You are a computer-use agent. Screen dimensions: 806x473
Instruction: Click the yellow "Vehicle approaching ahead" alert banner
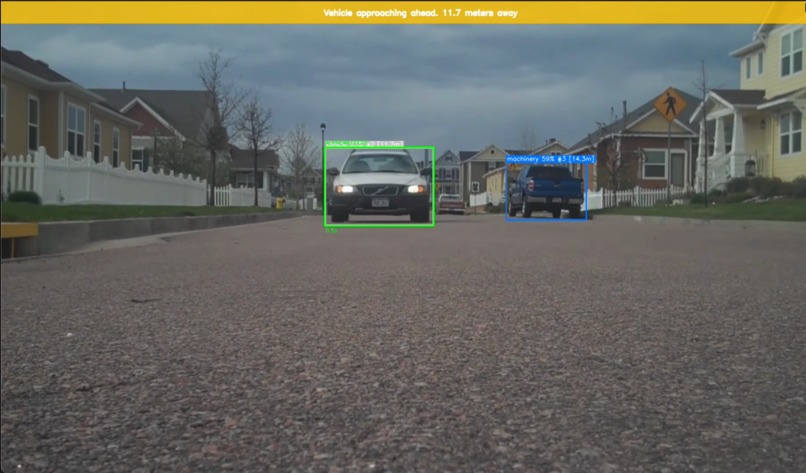[403, 13]
